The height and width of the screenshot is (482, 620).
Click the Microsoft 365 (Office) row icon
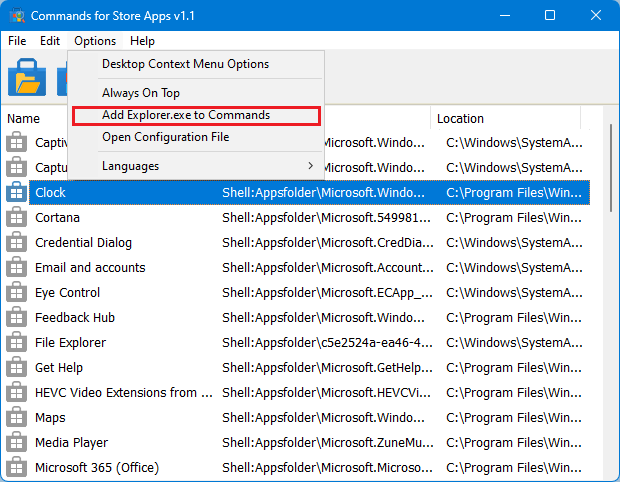pyautogui.click(x=16, y=467)
